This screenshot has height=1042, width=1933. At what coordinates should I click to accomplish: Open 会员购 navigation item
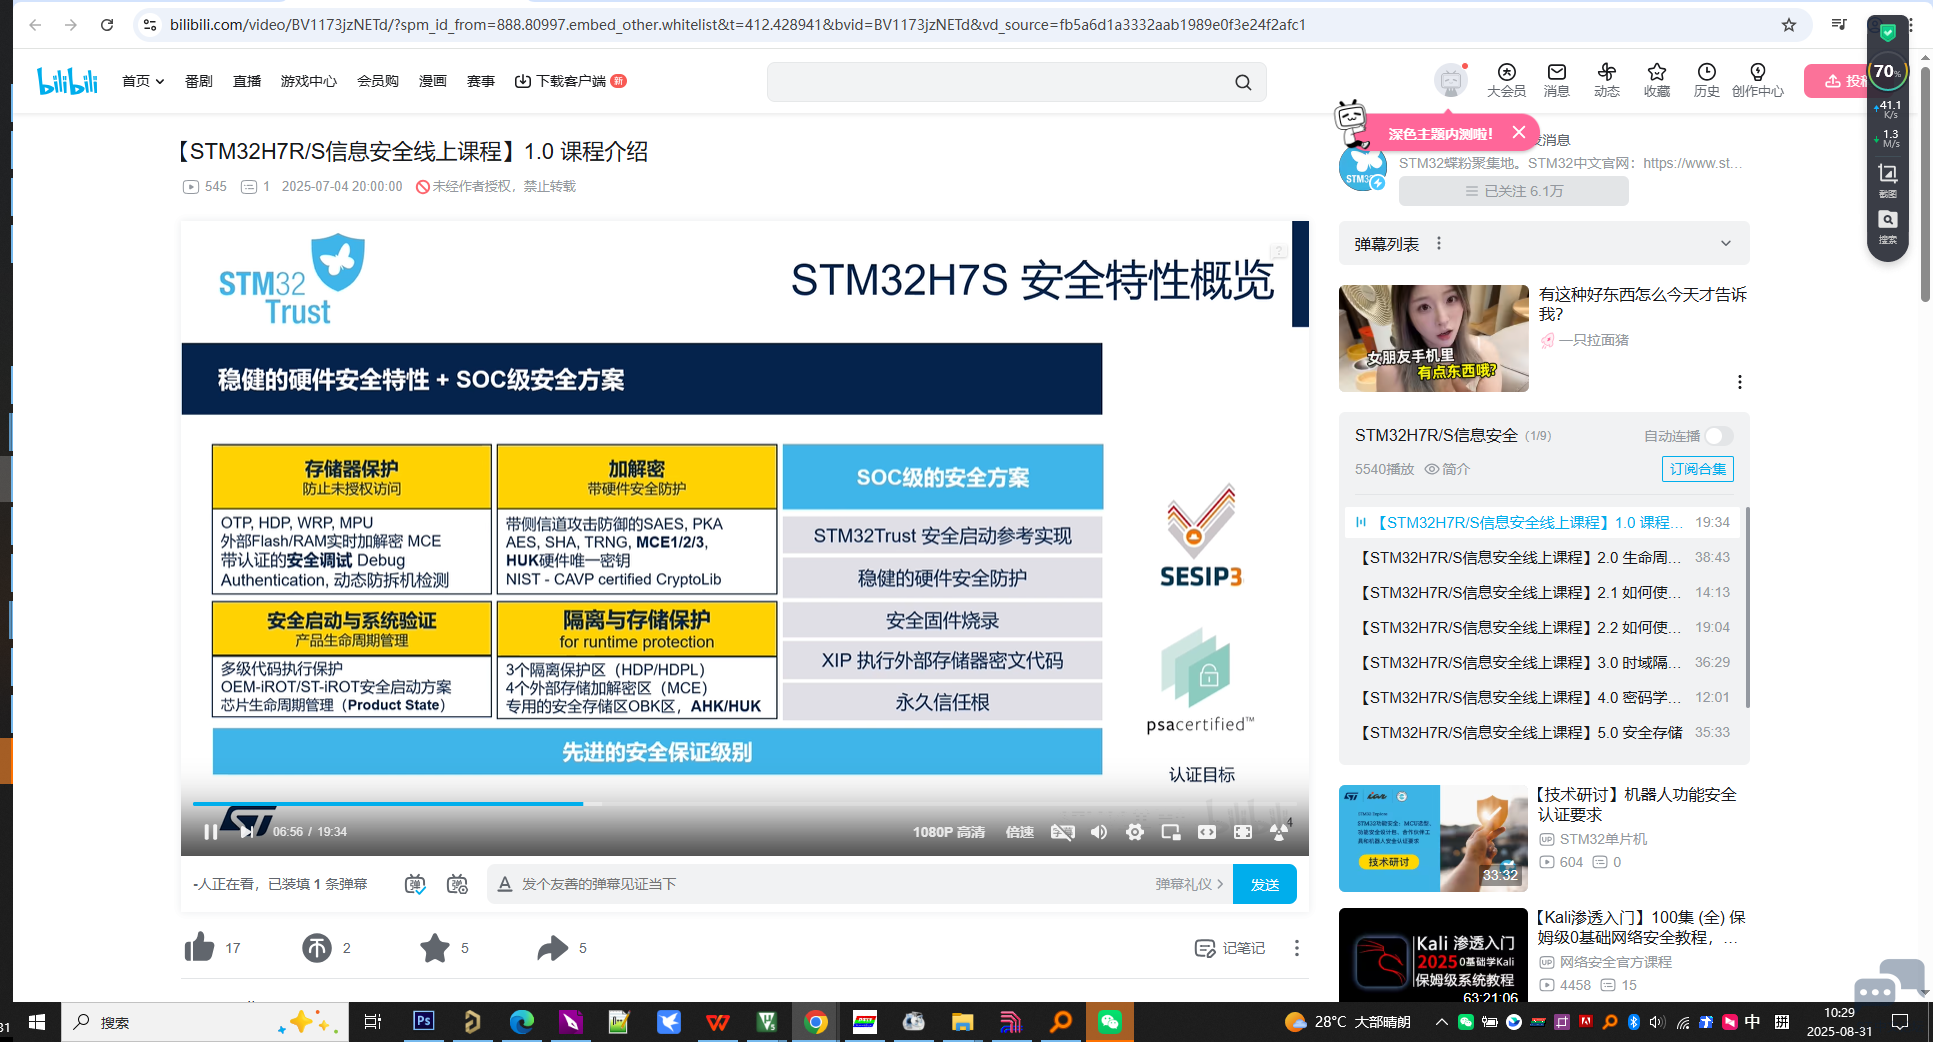[x=378, y=81]
